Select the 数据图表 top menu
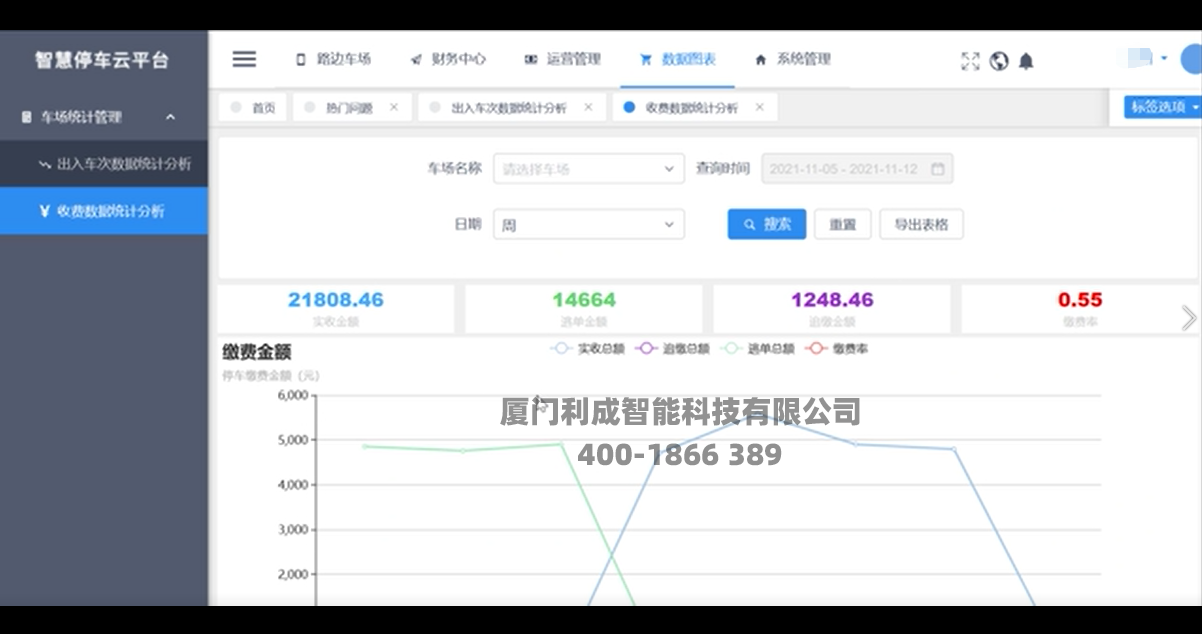The image size is (1202, 634). tap(678, 59)
